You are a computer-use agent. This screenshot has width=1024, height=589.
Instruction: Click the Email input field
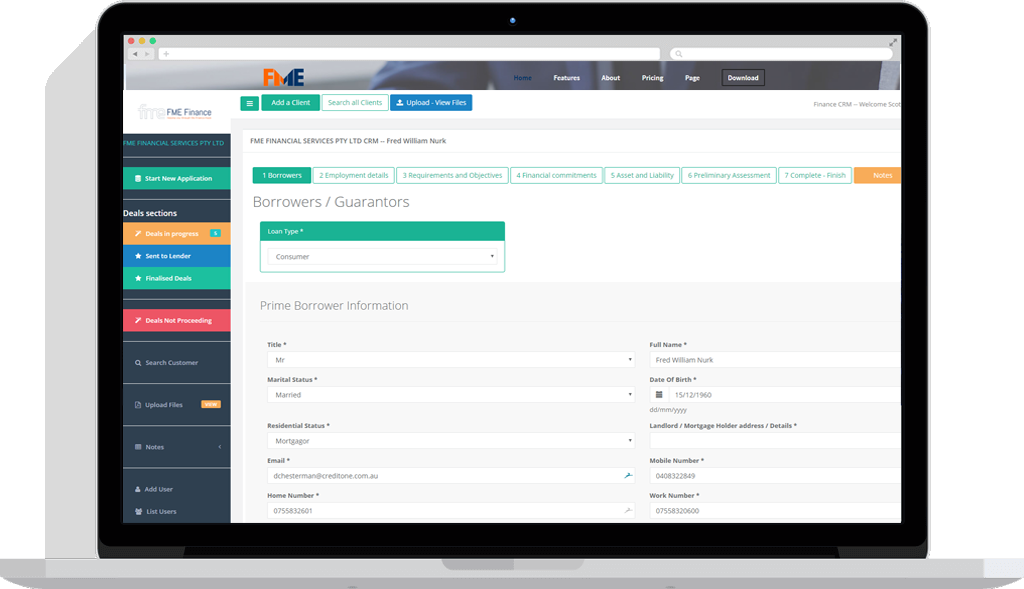point(451,475)
